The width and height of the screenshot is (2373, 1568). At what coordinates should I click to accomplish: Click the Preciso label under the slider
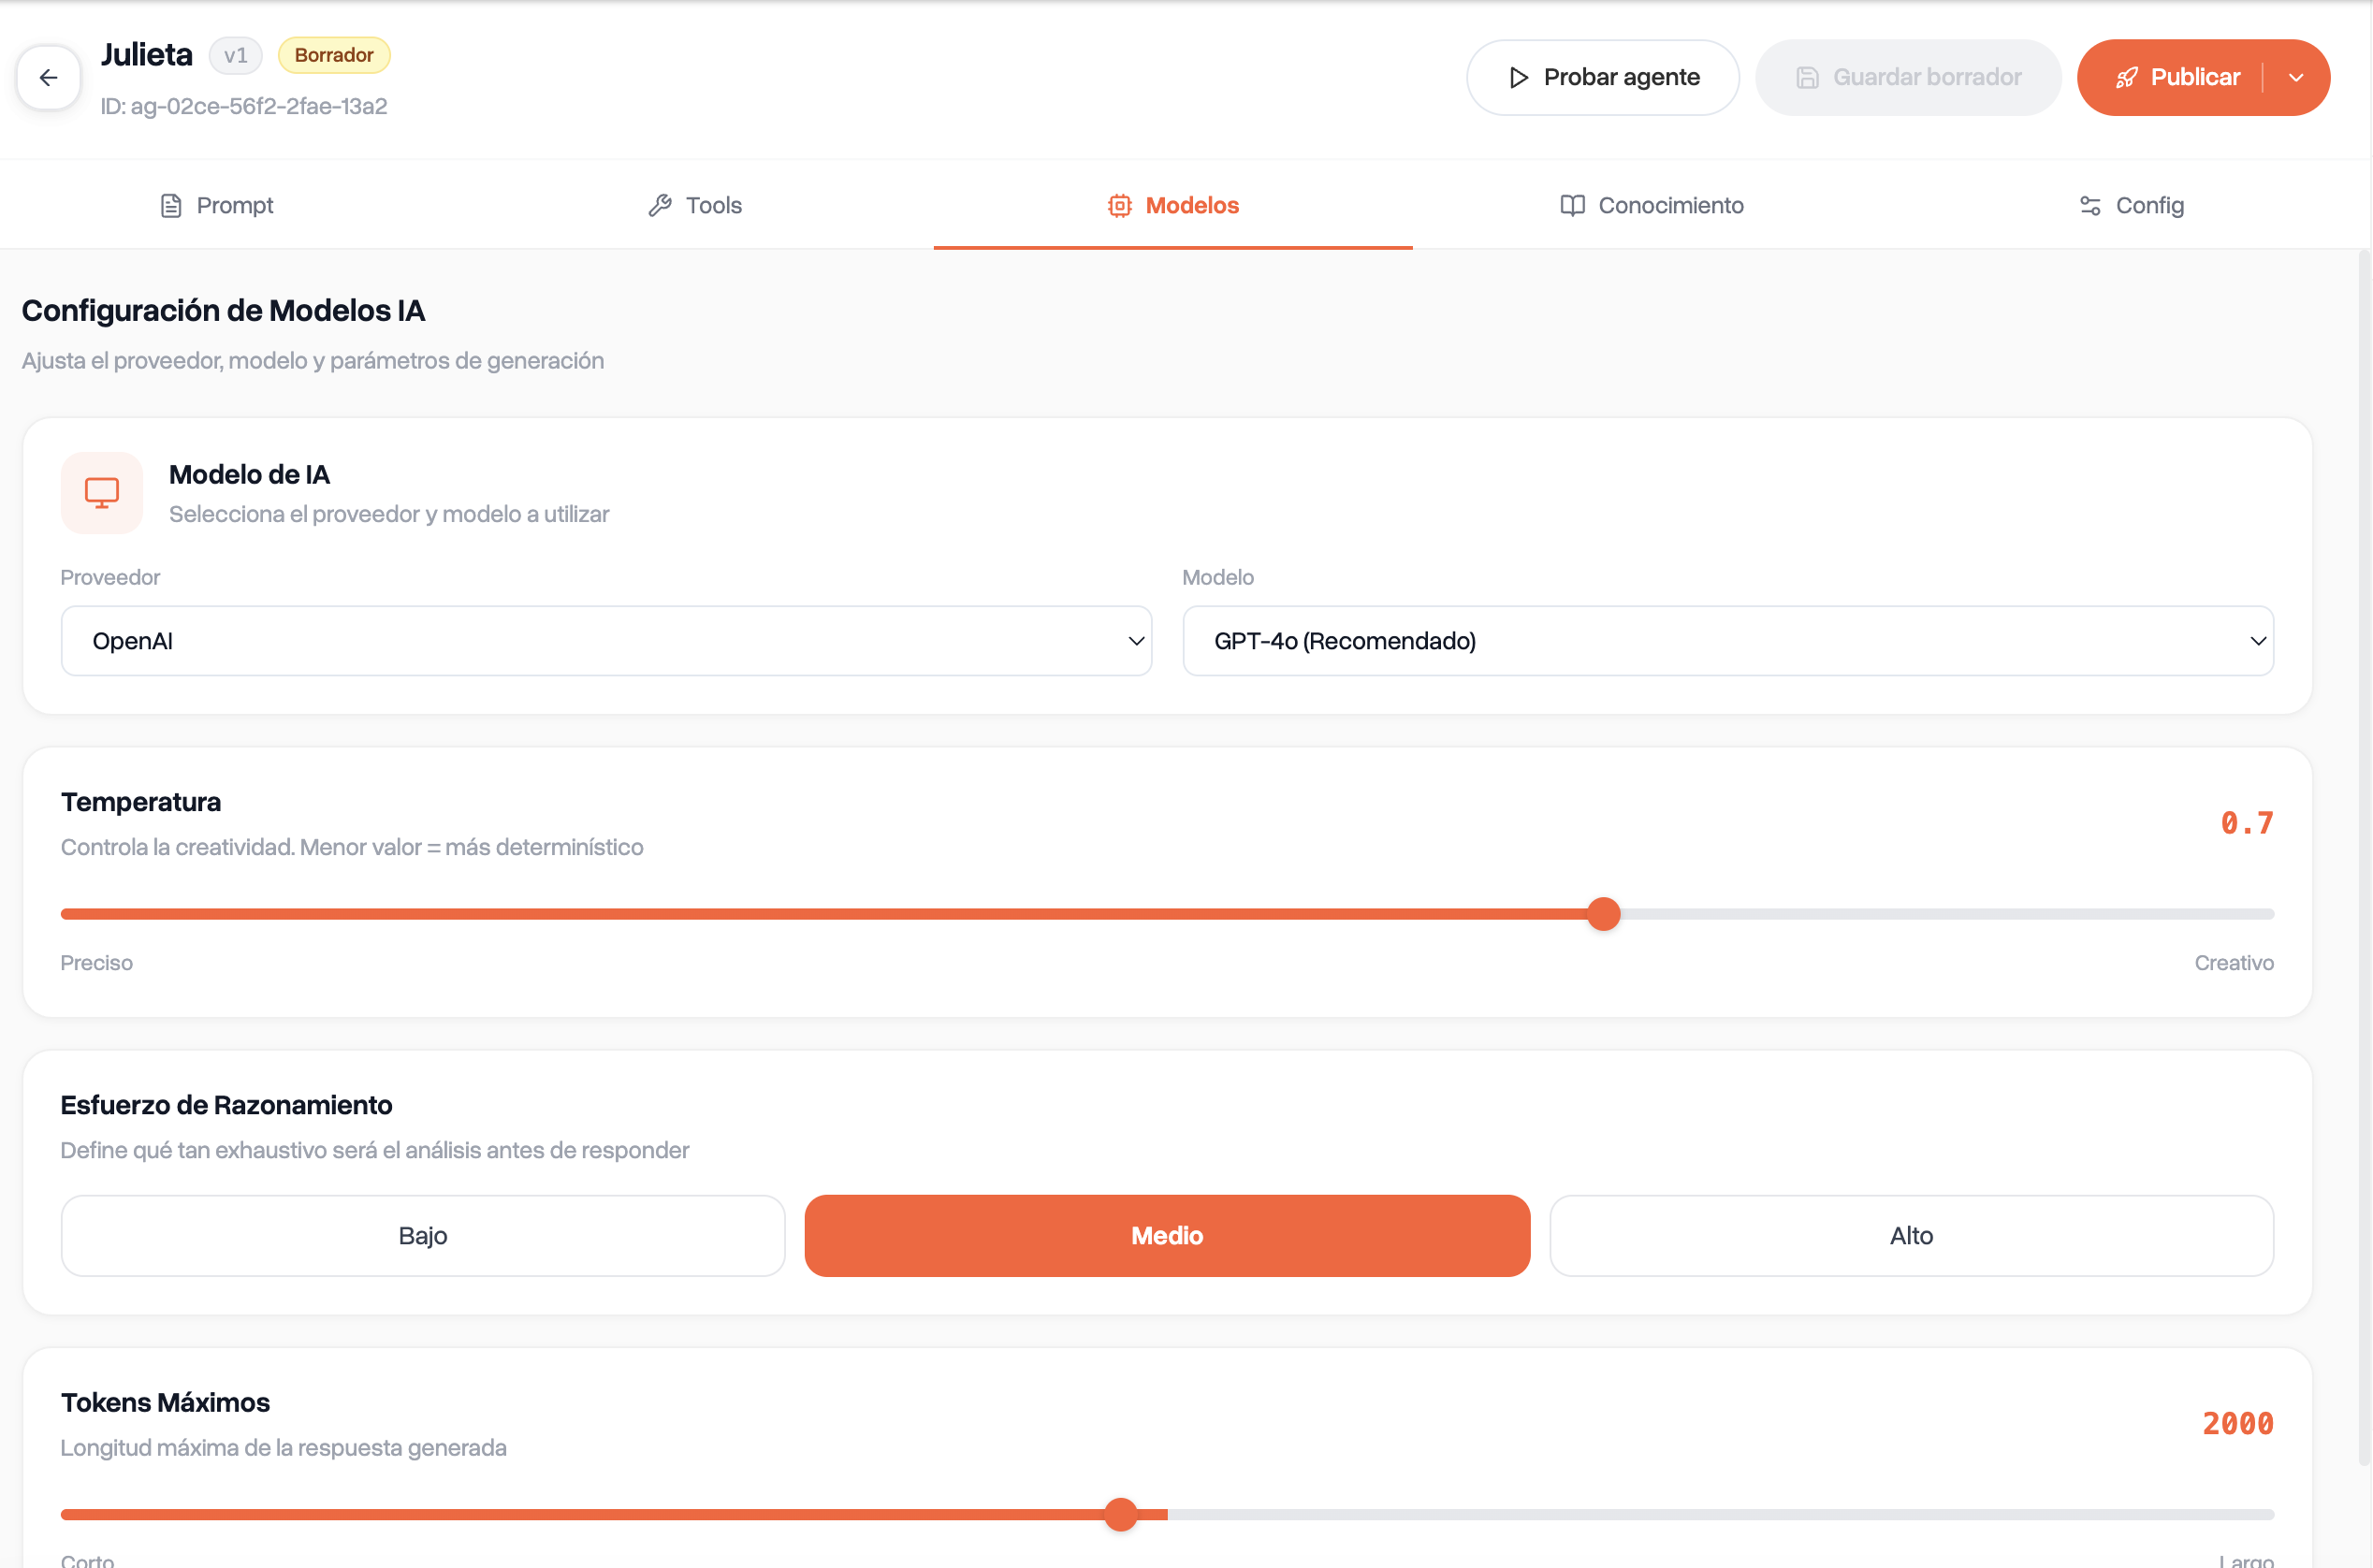96,962
